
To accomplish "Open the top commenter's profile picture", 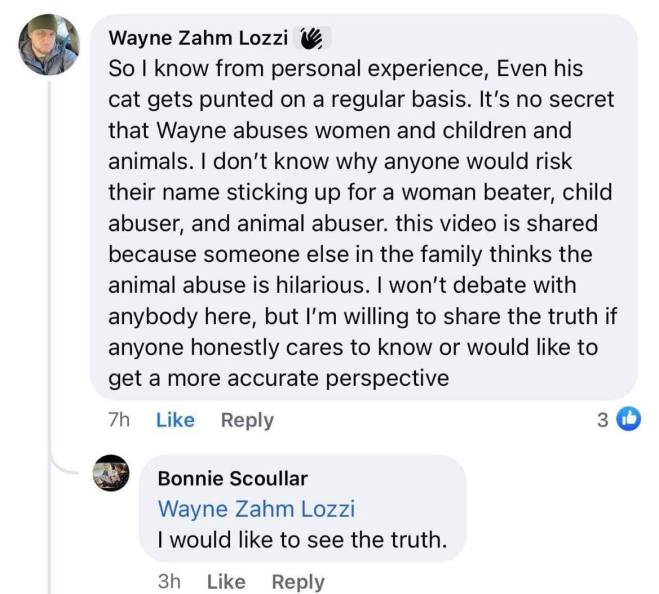I will pos(49,46).
